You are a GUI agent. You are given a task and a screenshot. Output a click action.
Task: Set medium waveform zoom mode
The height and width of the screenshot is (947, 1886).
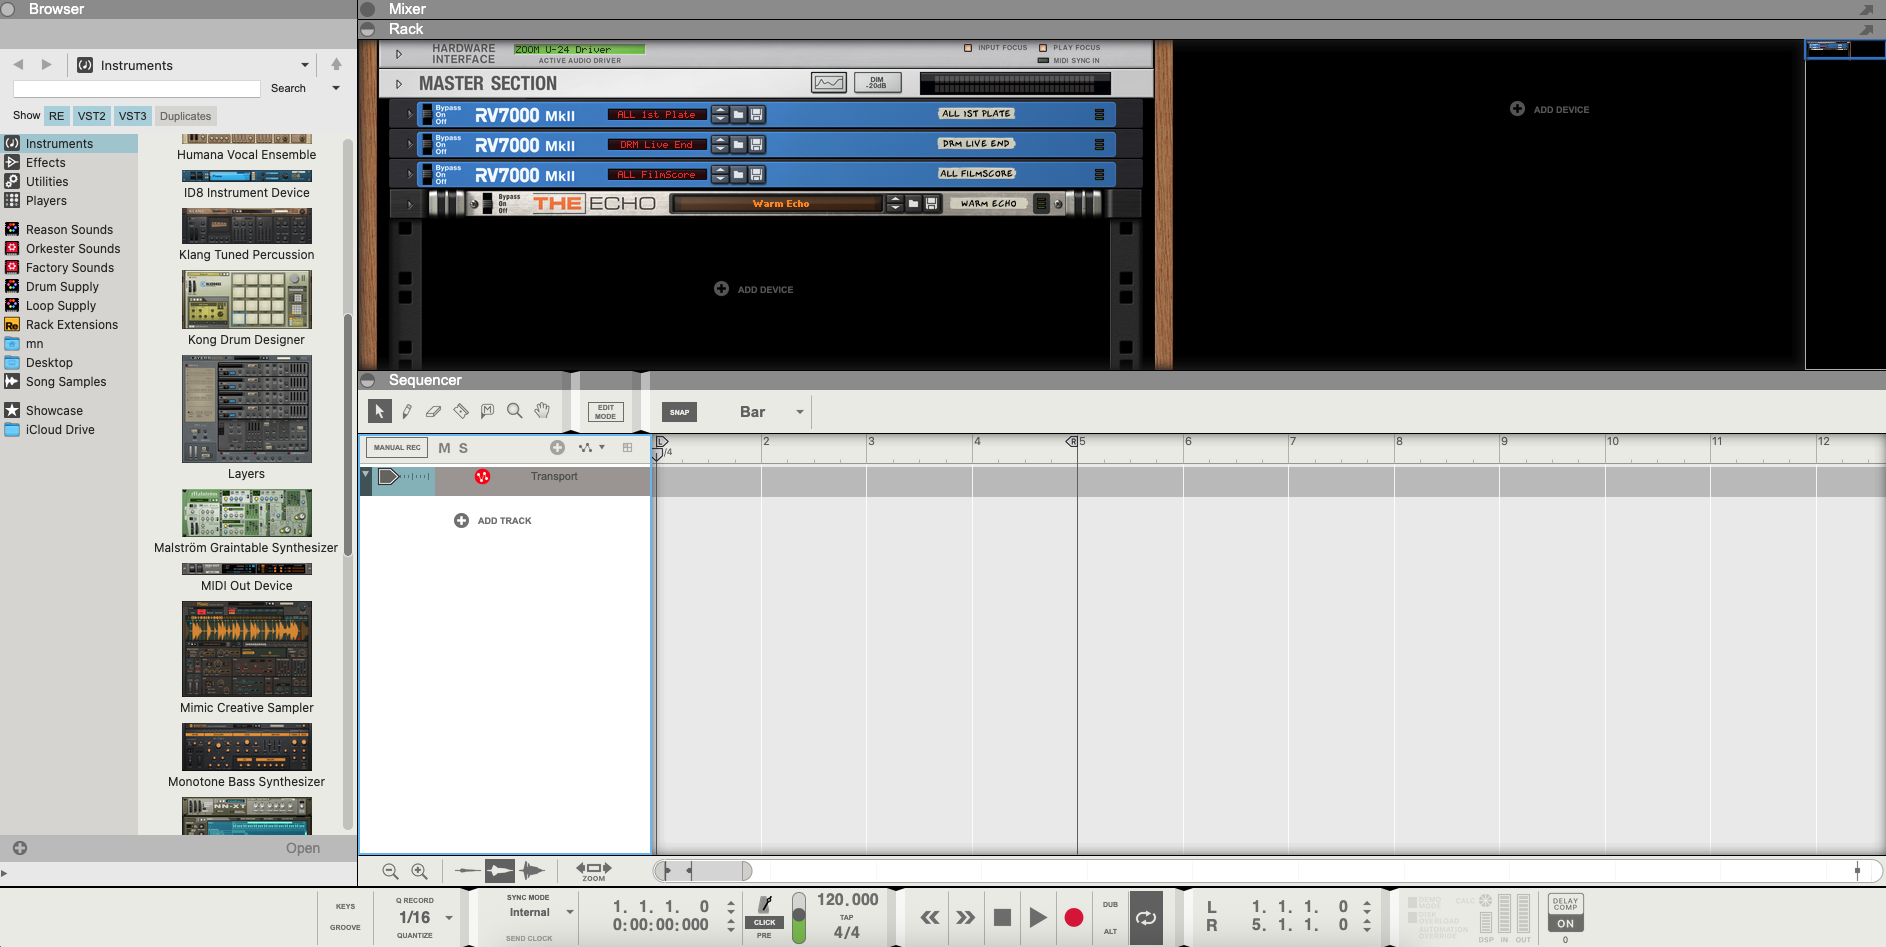coord(499,871)
